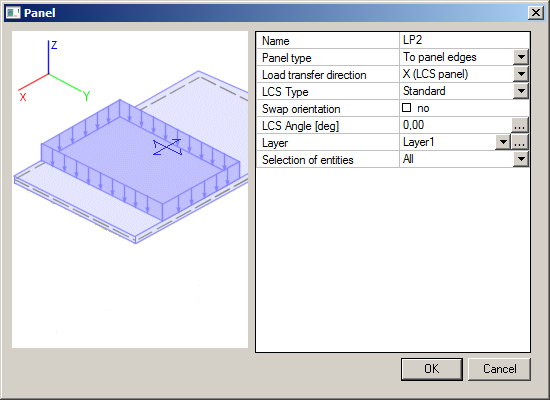This screenshot has width=550, height=400.
Task: Click the XYZ axis triad in preview
Action: click(x=54, y=71)
